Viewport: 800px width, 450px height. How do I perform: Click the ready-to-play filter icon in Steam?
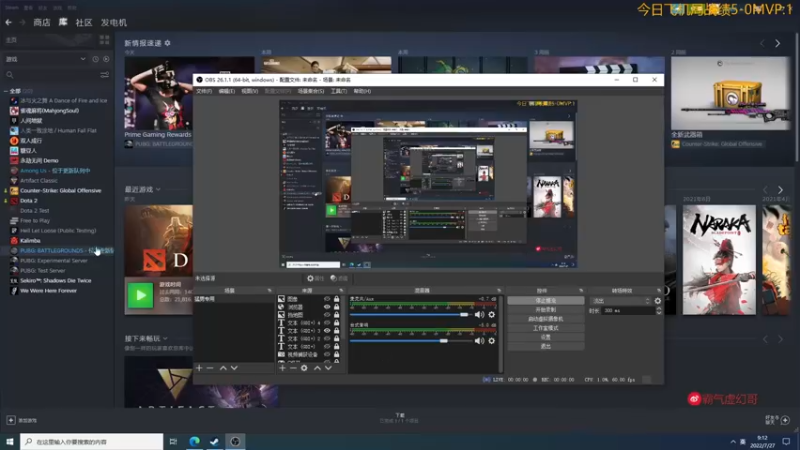[x=106, y=59]
